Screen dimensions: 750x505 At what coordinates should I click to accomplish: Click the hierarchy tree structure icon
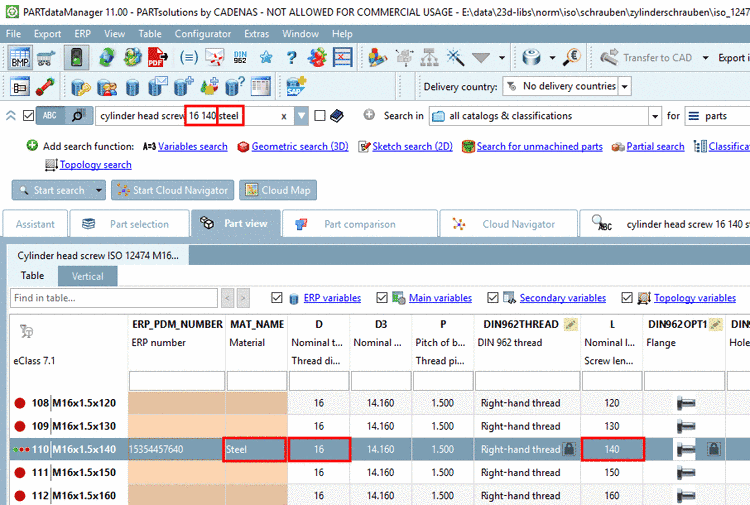429,58
